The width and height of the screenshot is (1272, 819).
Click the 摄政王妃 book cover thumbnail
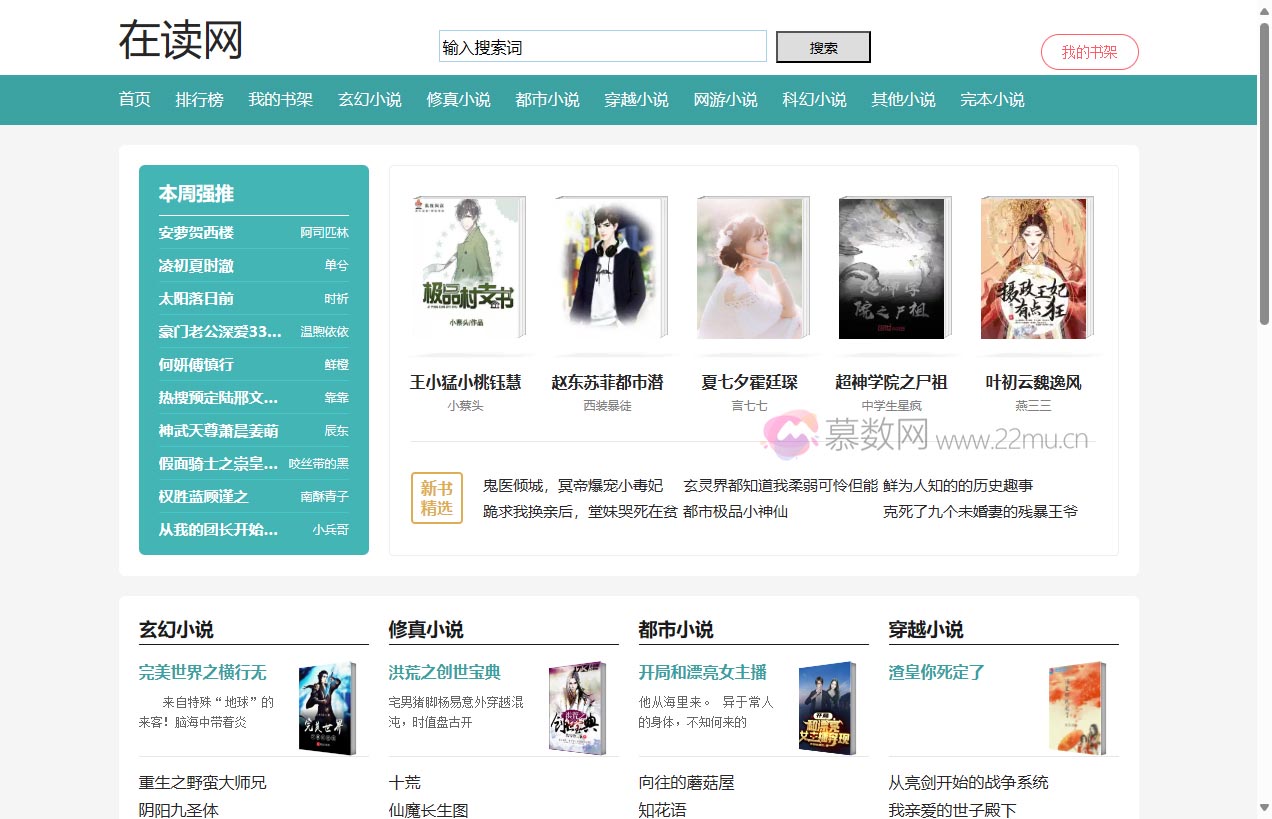click(1034, 268)
